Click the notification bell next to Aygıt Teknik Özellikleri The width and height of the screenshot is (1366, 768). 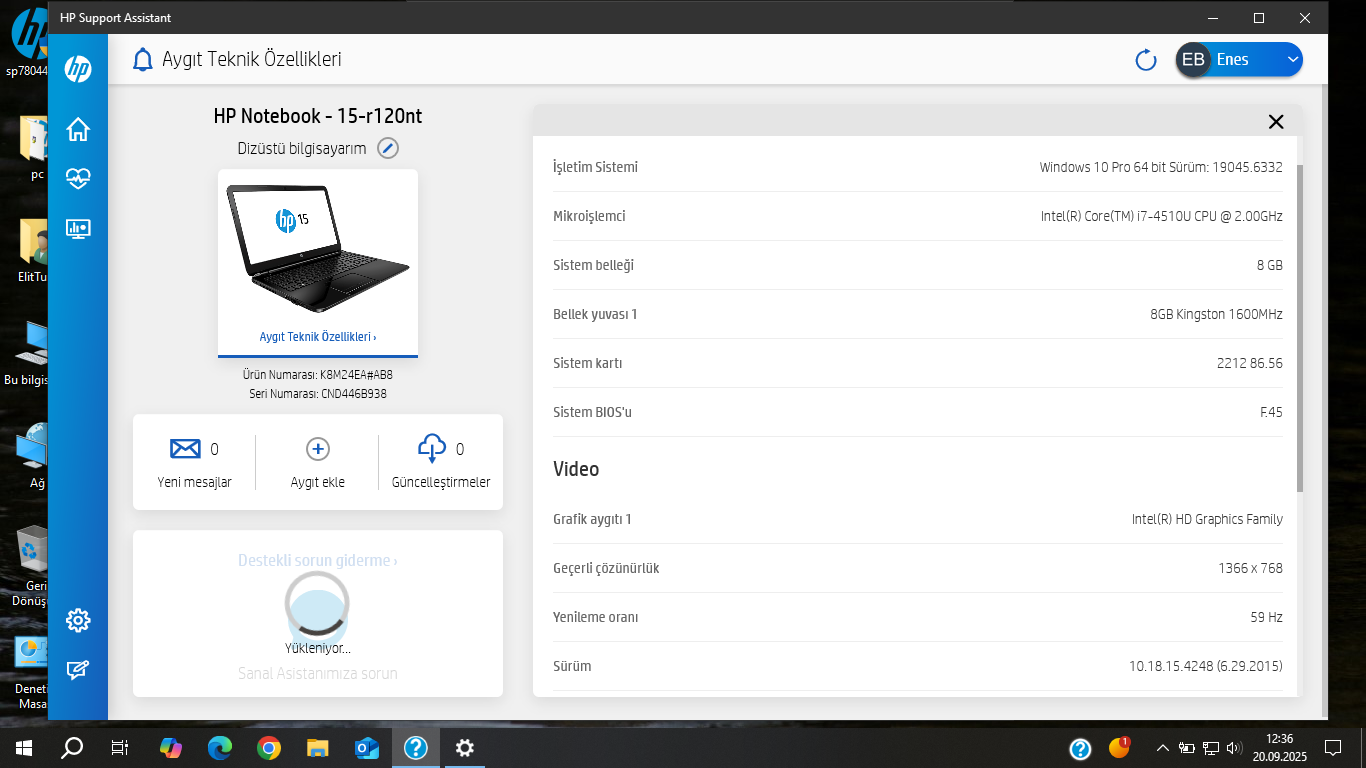tap(142, 59)
